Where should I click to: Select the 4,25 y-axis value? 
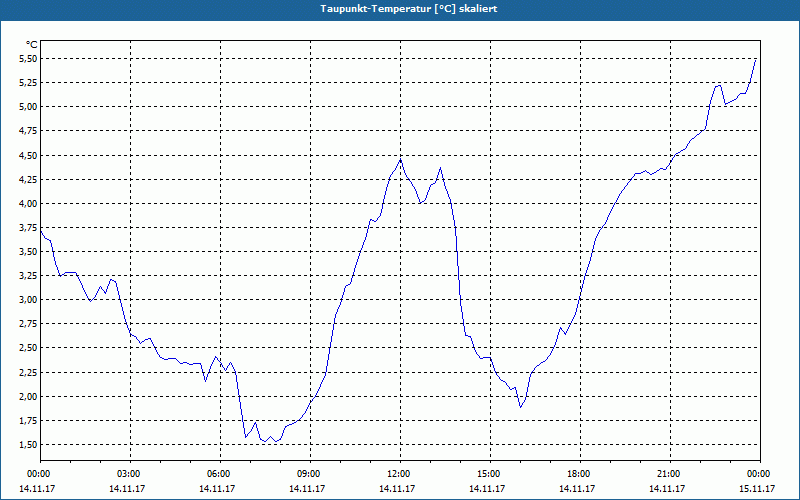[28, 180]
